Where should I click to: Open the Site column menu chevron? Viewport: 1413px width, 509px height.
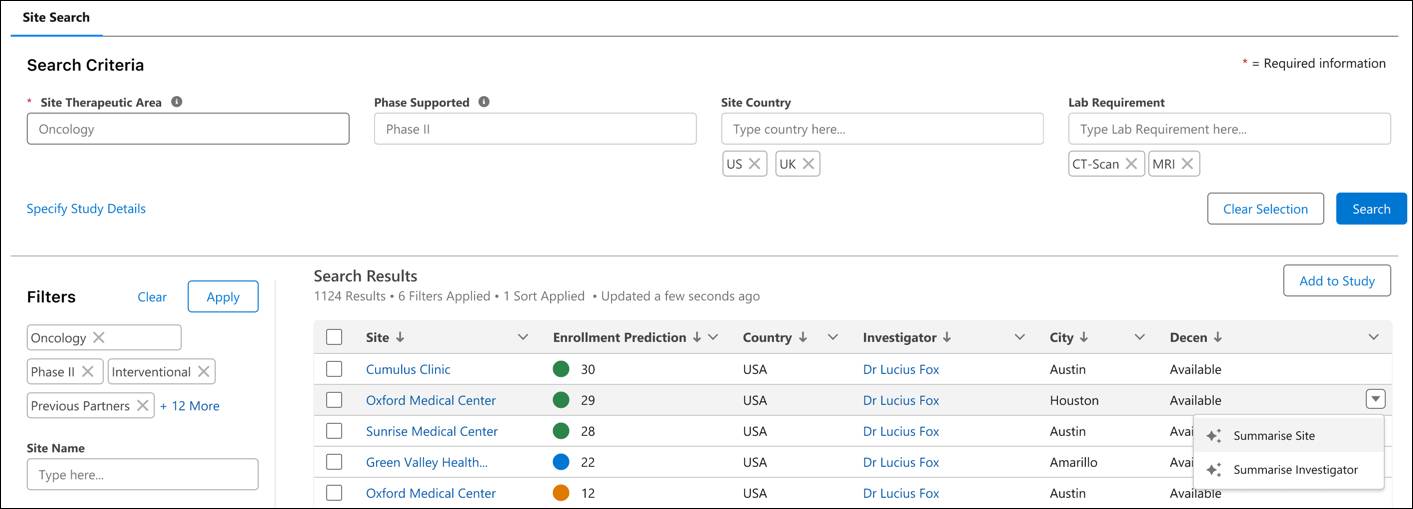(522, 338)
